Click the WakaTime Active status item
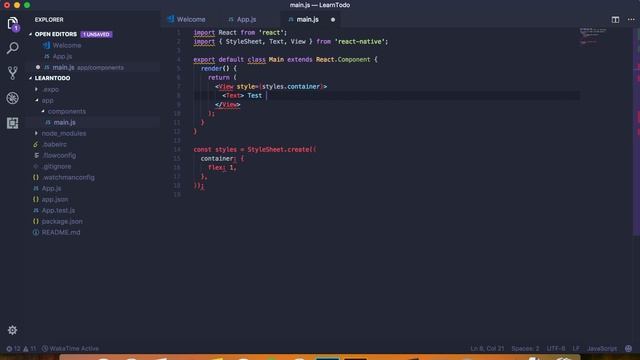The height and width of the screenshot is (360, 640). click(70, 349)
